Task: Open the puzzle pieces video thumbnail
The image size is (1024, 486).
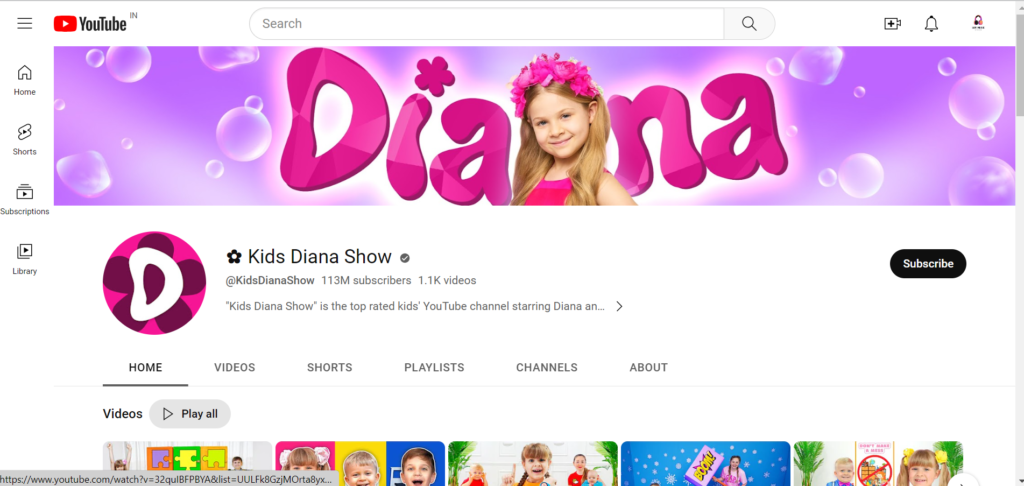Action: (187, 464)
